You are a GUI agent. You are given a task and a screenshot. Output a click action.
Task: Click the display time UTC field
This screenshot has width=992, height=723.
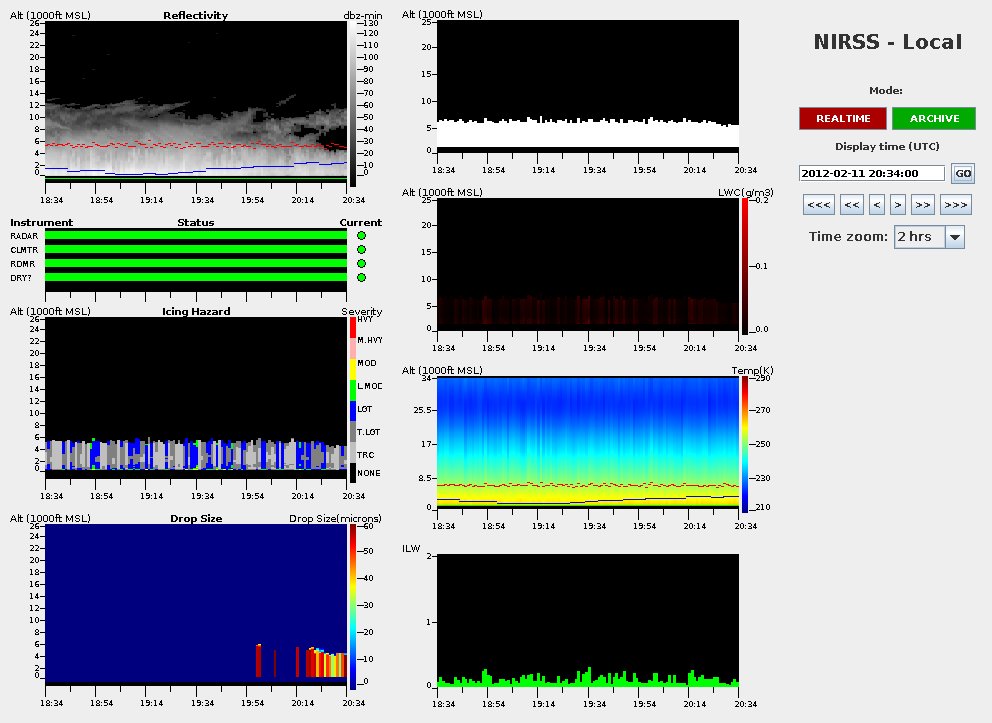(872, 173)
